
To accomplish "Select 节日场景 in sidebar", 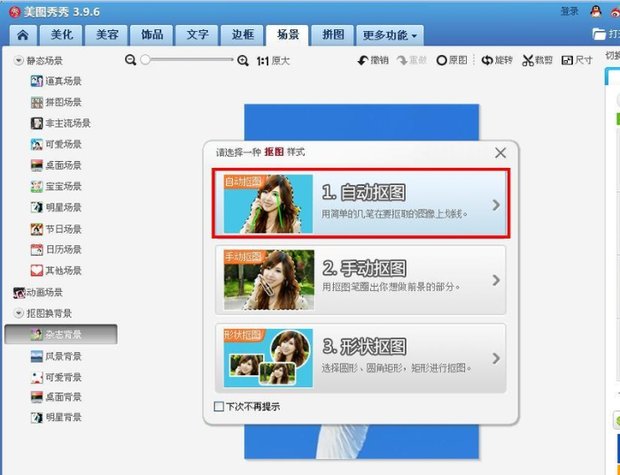I will click(x=56, y=229).
